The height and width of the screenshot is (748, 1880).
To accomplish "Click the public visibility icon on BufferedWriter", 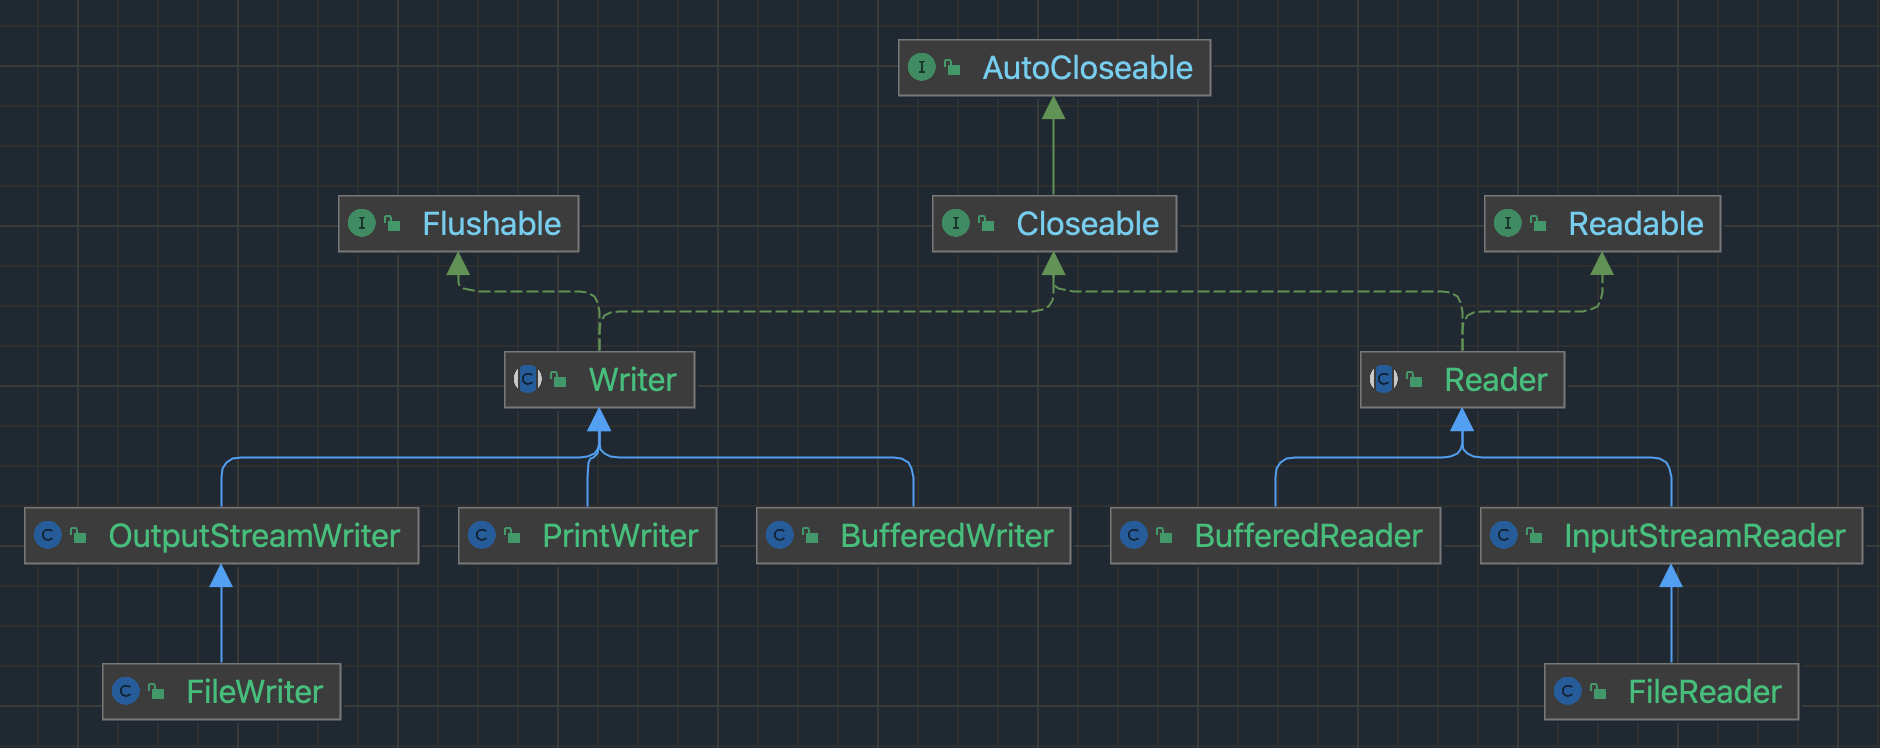I will click(x=811, y=536).
